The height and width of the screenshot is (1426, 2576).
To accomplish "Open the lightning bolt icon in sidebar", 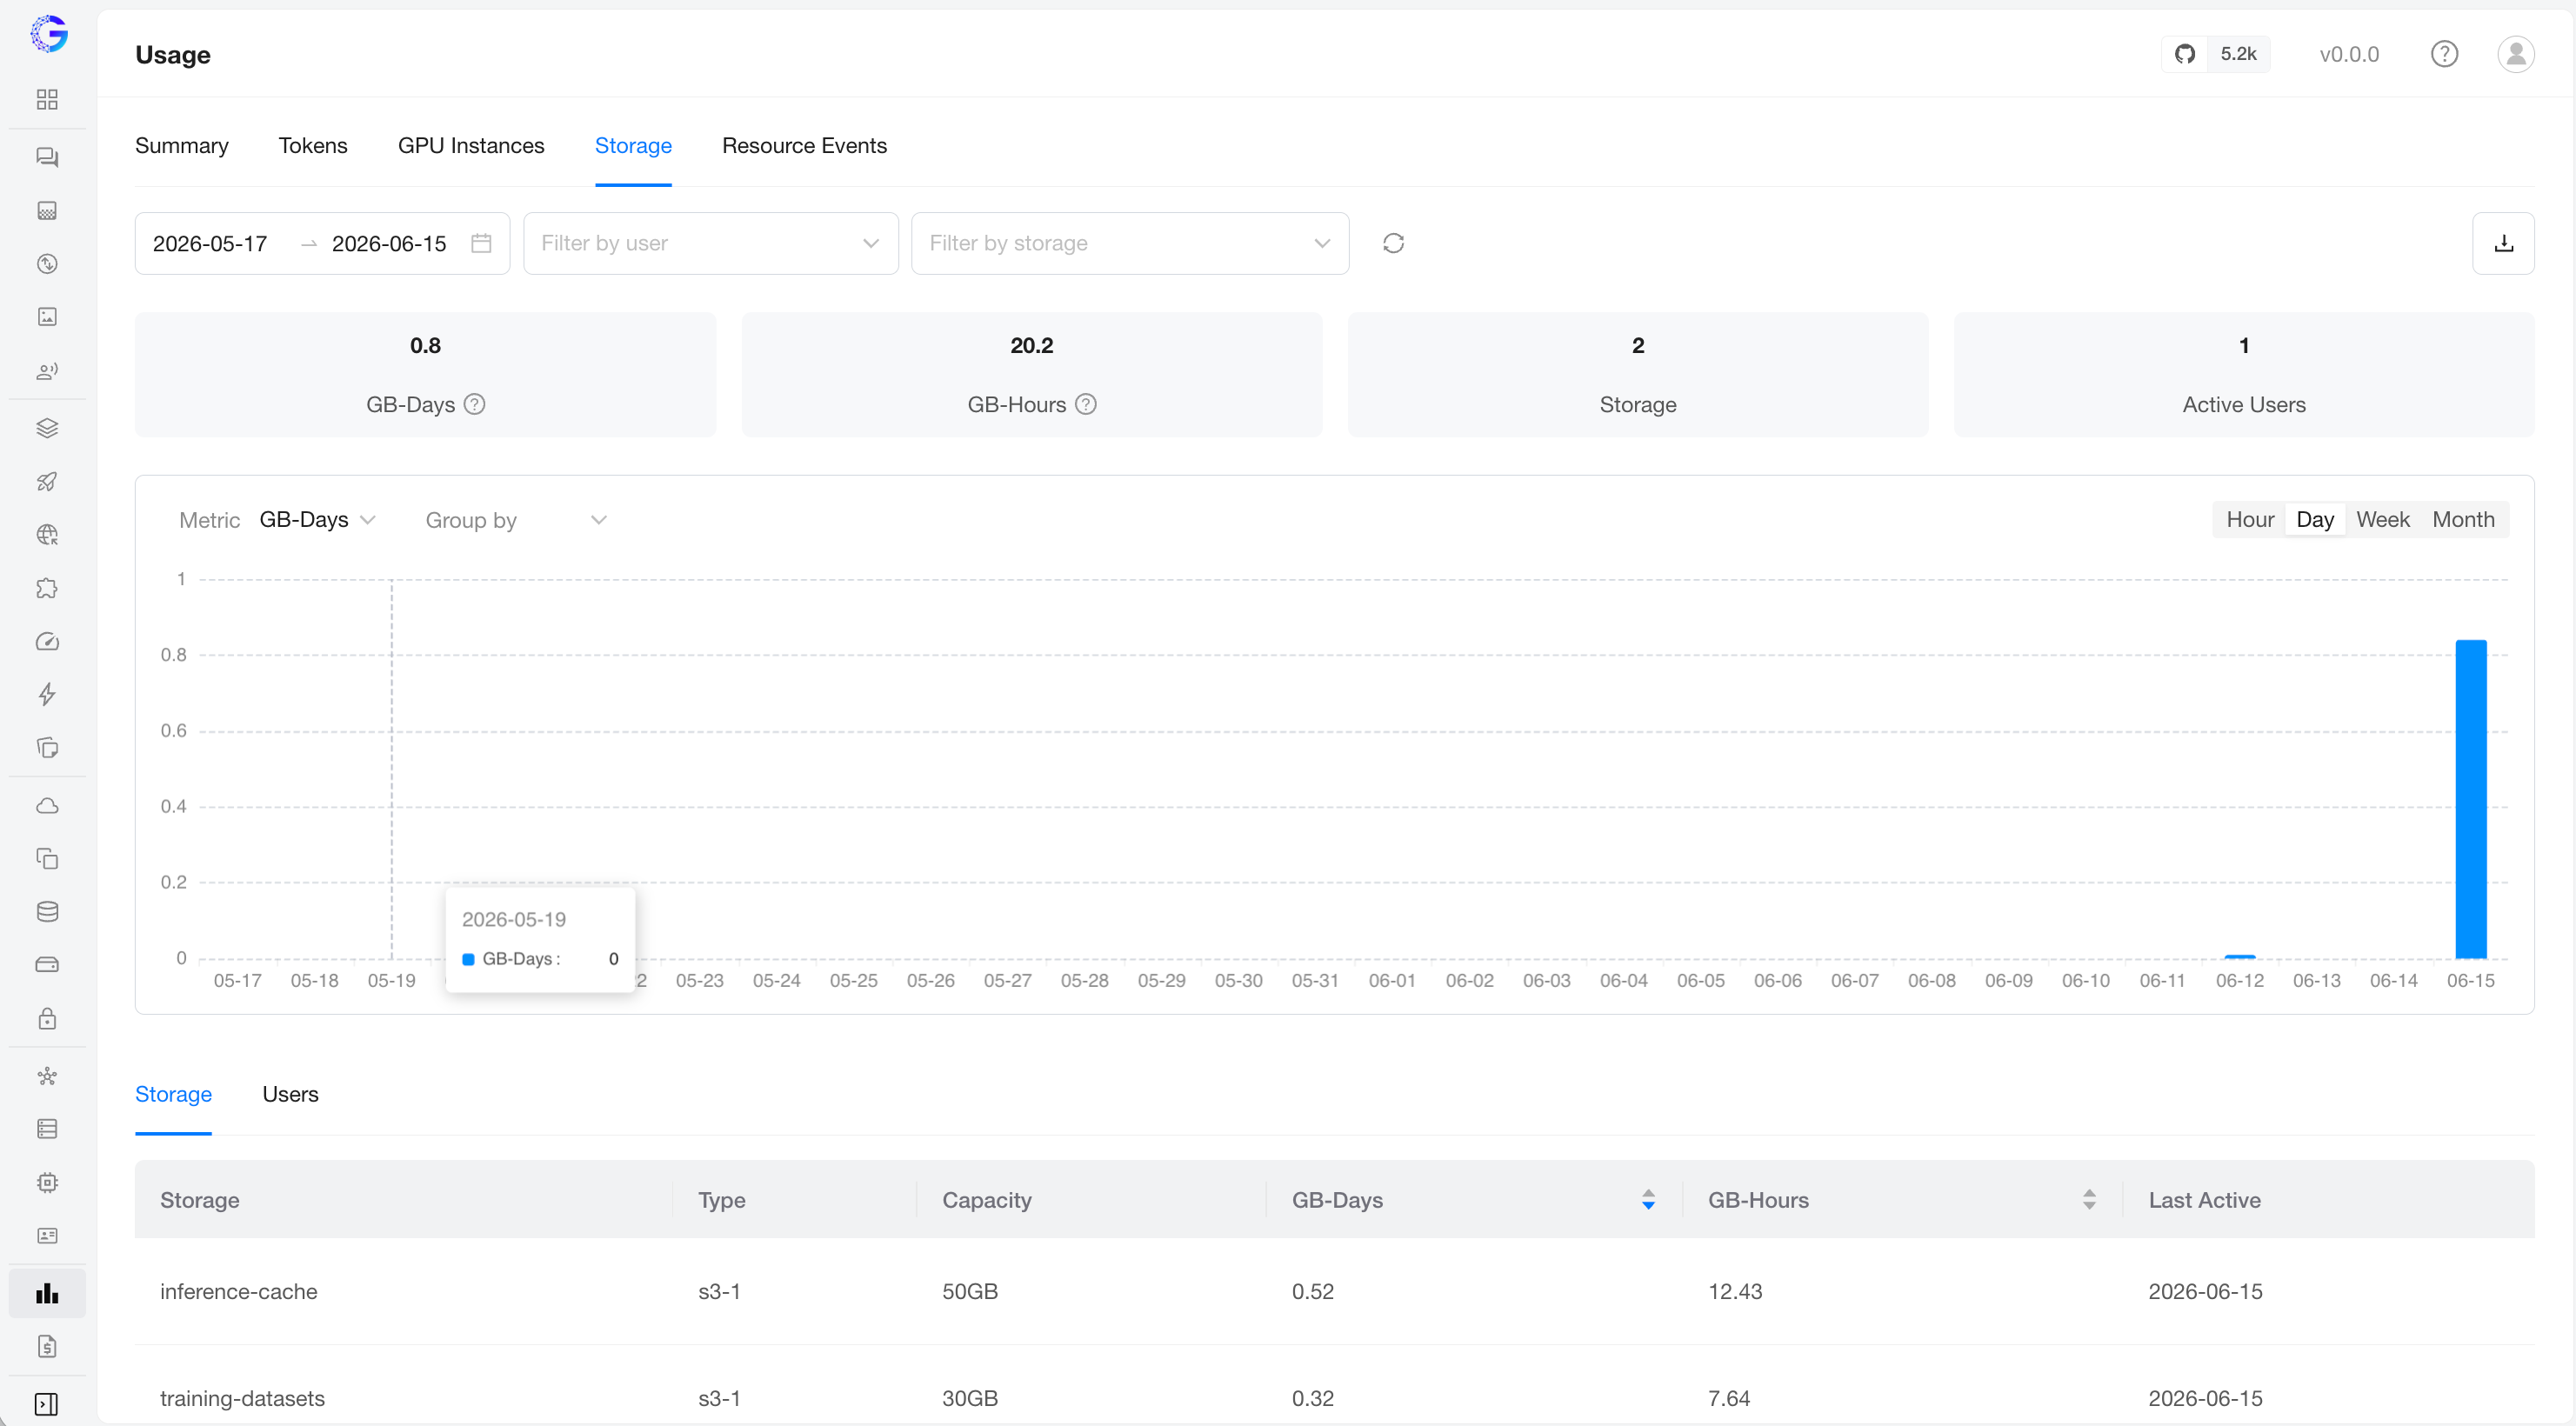I will pyautogui.click(x=47, y=695).
